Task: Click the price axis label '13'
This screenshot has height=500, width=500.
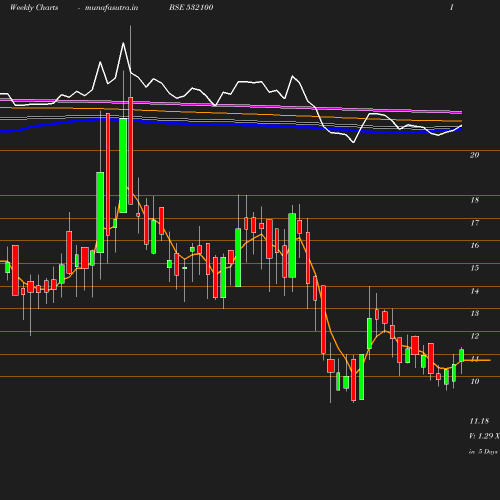Action: (475, 313)
